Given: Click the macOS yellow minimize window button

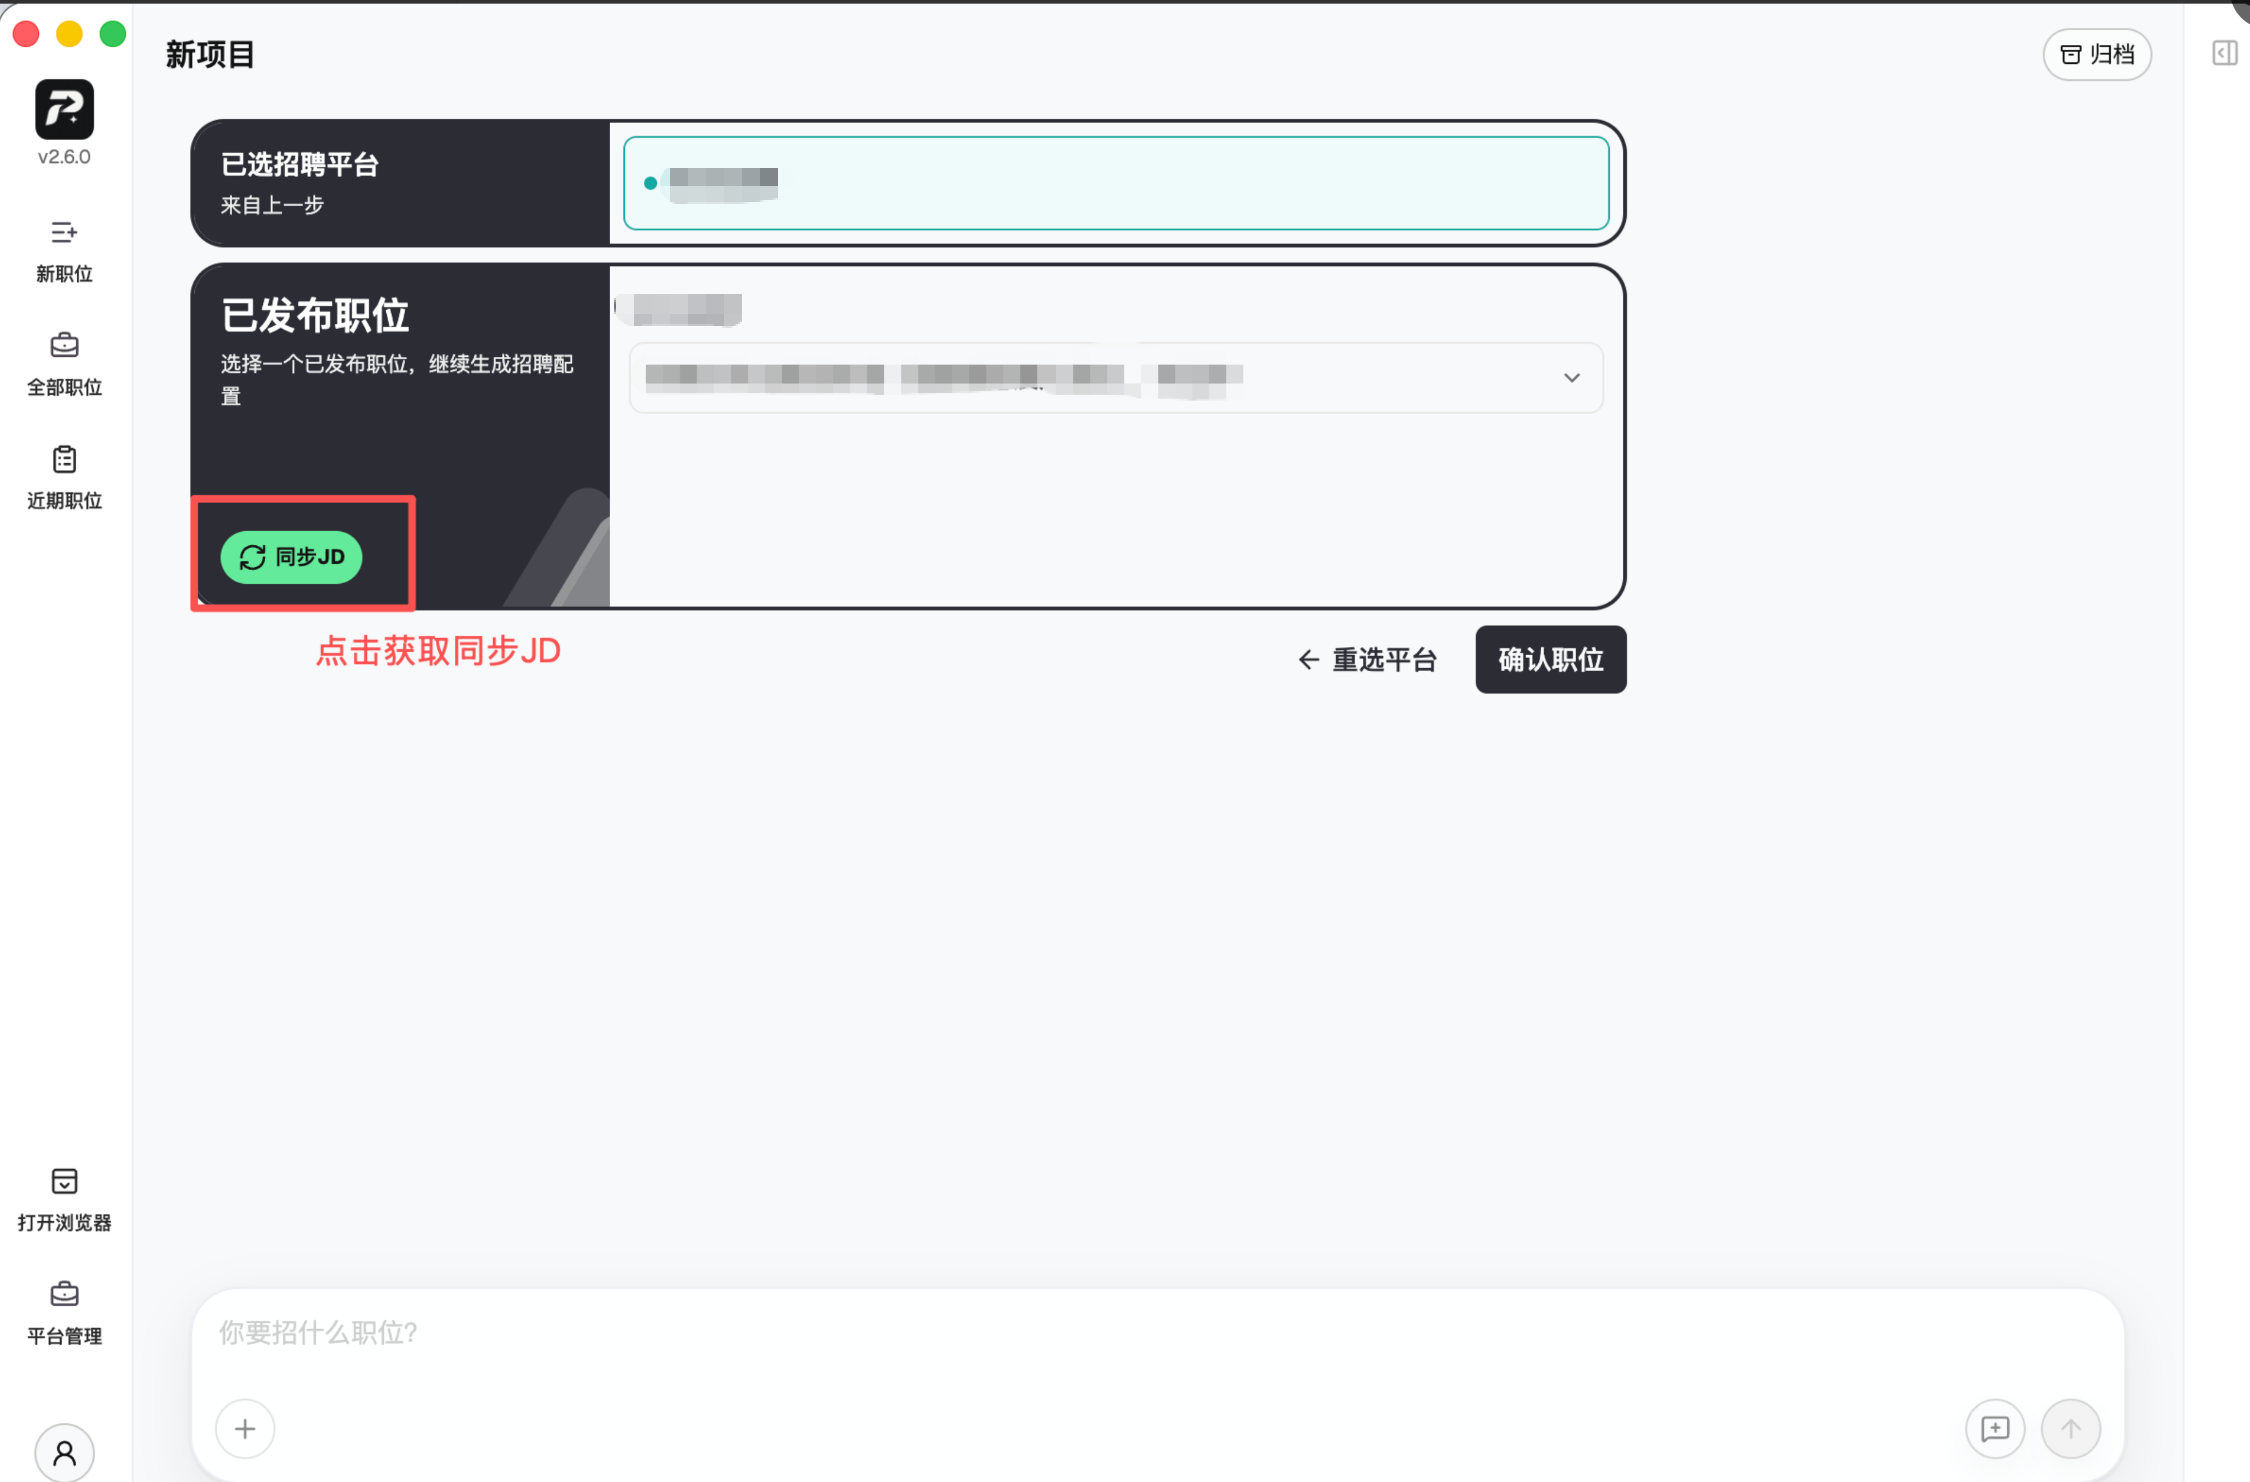Looking at the screenshot, I should point(69,34).
